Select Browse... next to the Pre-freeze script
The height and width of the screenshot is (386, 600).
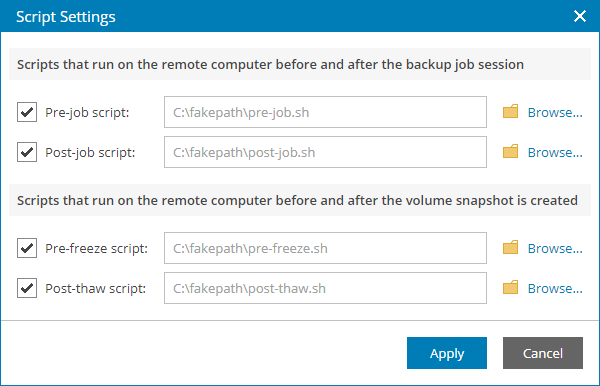point(555,248)
